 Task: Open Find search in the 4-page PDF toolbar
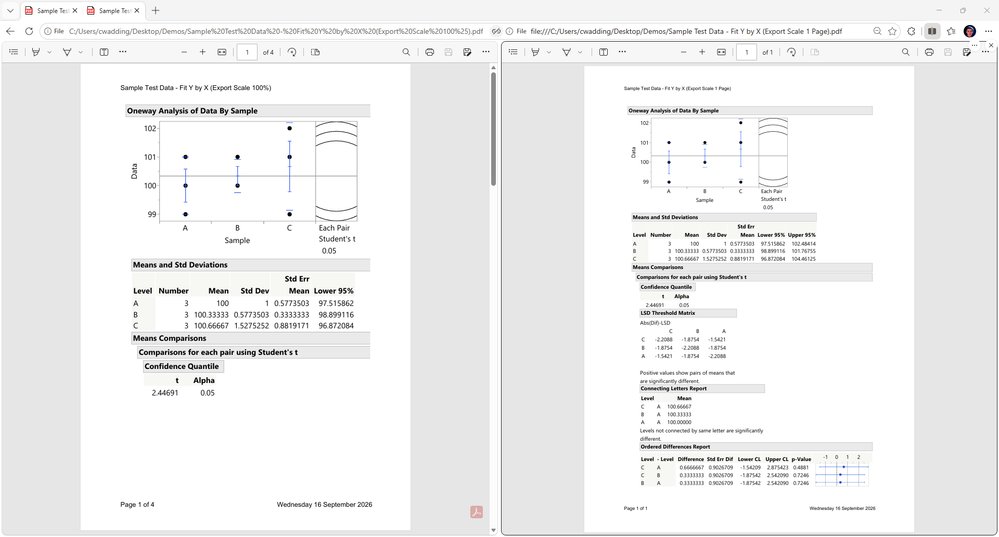[406, 52]
